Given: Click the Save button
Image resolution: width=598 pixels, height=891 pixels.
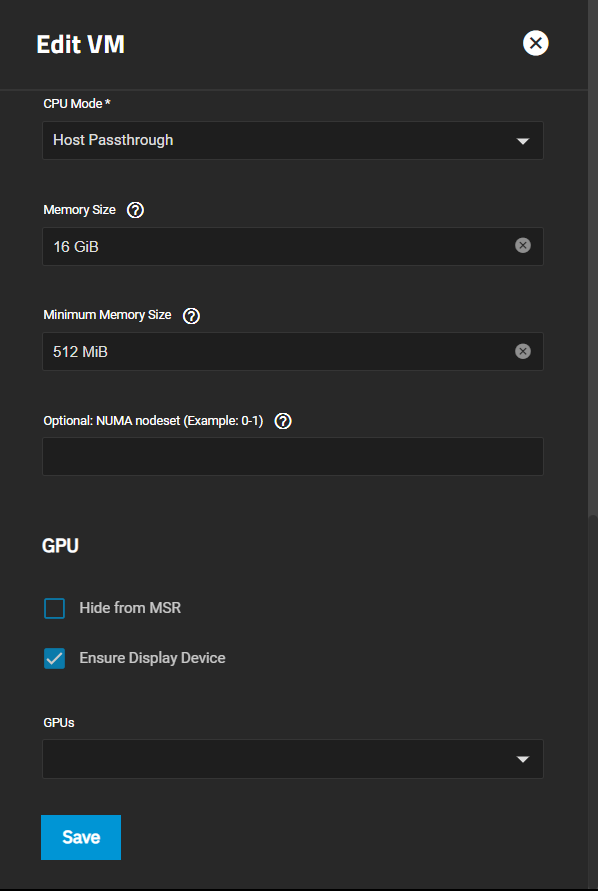Looking at the screenshot, I should 81,837.
